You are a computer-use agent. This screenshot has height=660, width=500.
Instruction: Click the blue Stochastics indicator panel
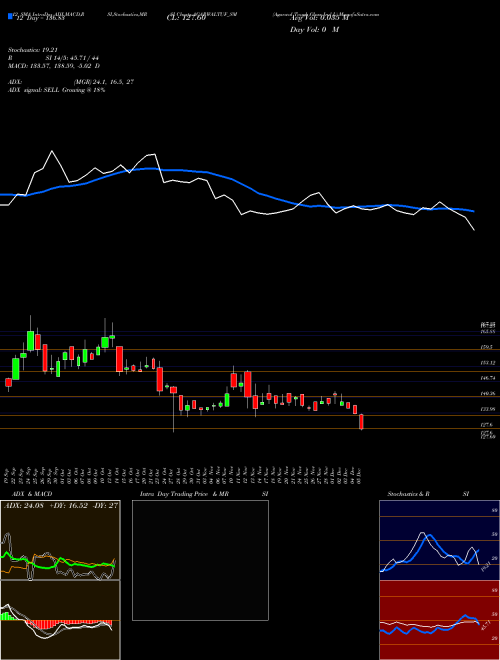pos(439,540)
